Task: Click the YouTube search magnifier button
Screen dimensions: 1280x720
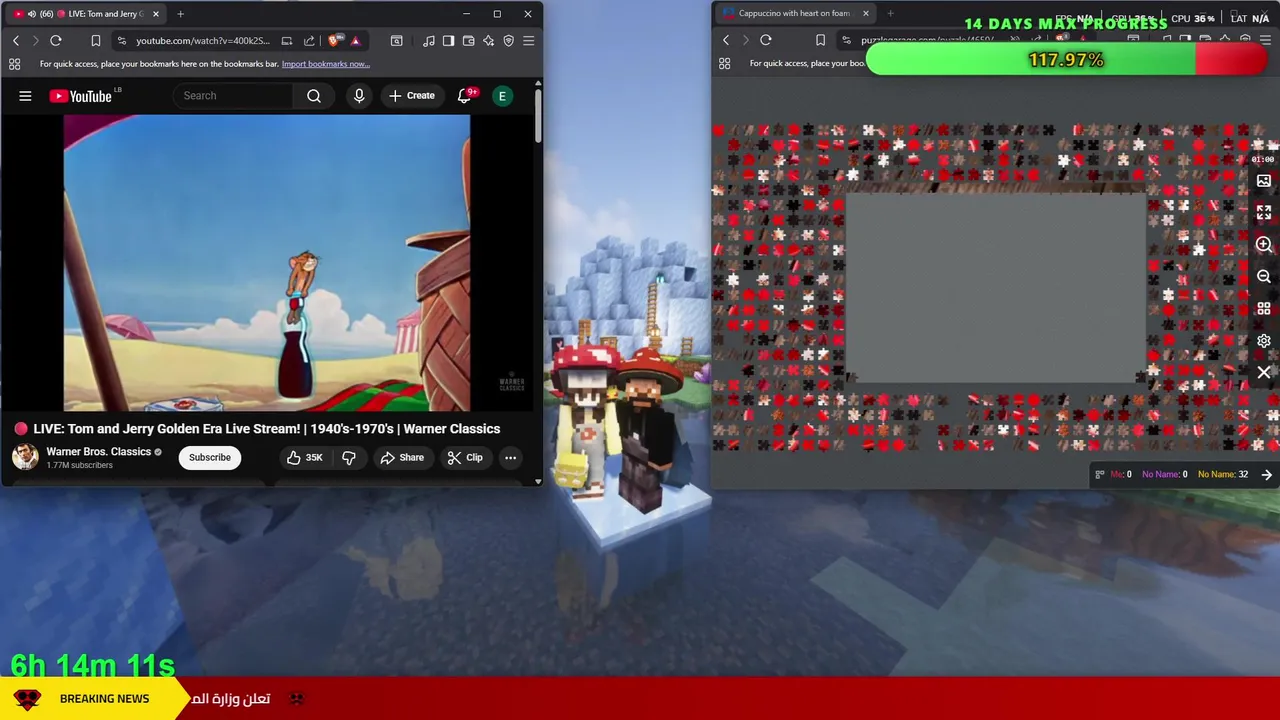Action: [314, 96]
